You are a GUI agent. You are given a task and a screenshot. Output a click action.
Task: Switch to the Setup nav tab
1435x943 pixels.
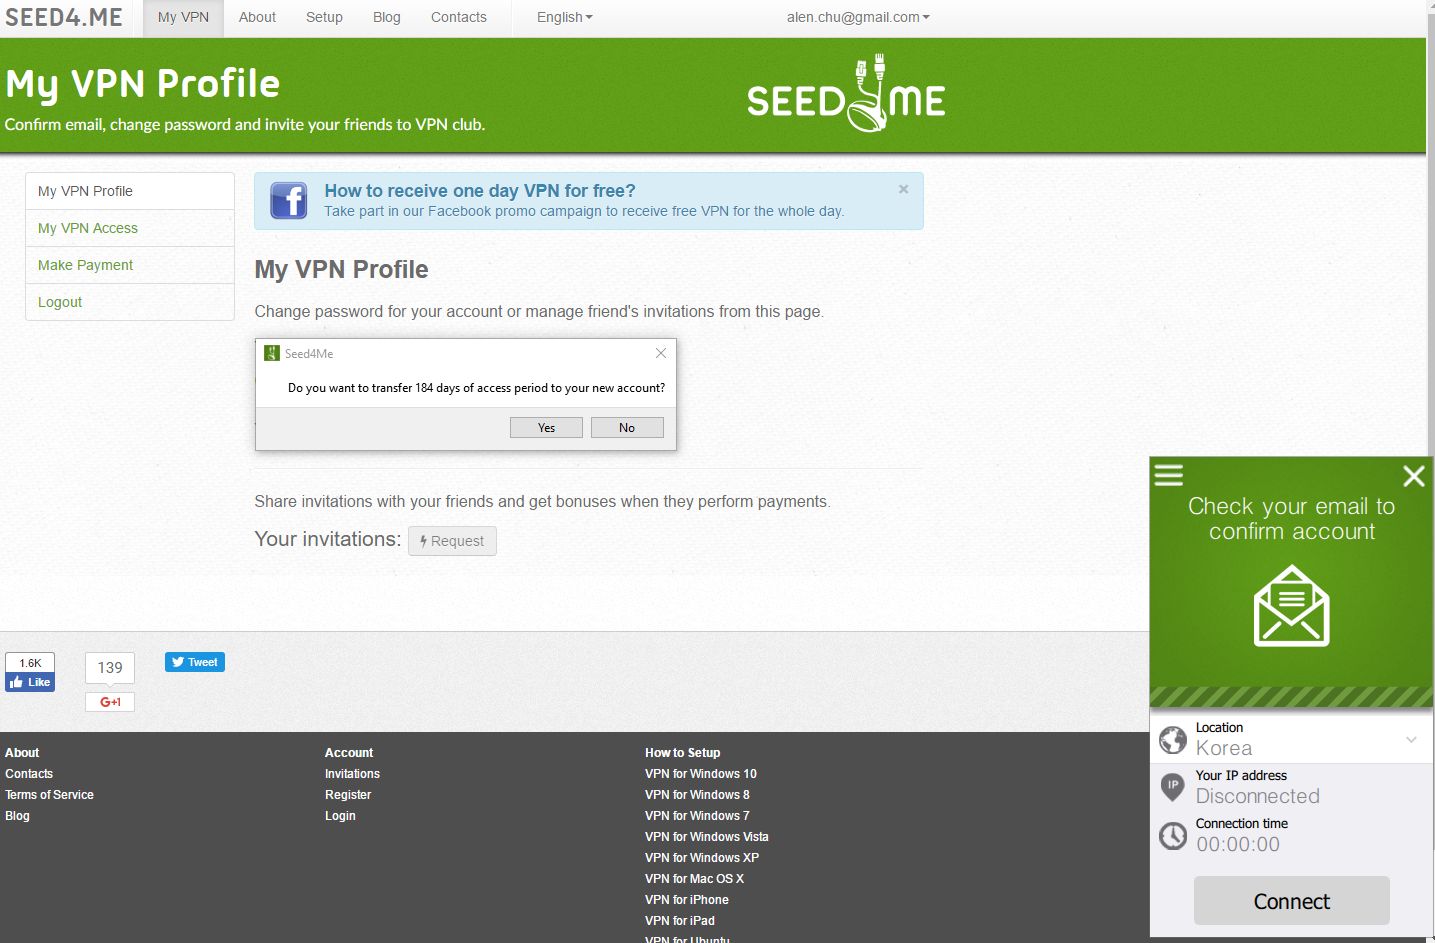324,17
